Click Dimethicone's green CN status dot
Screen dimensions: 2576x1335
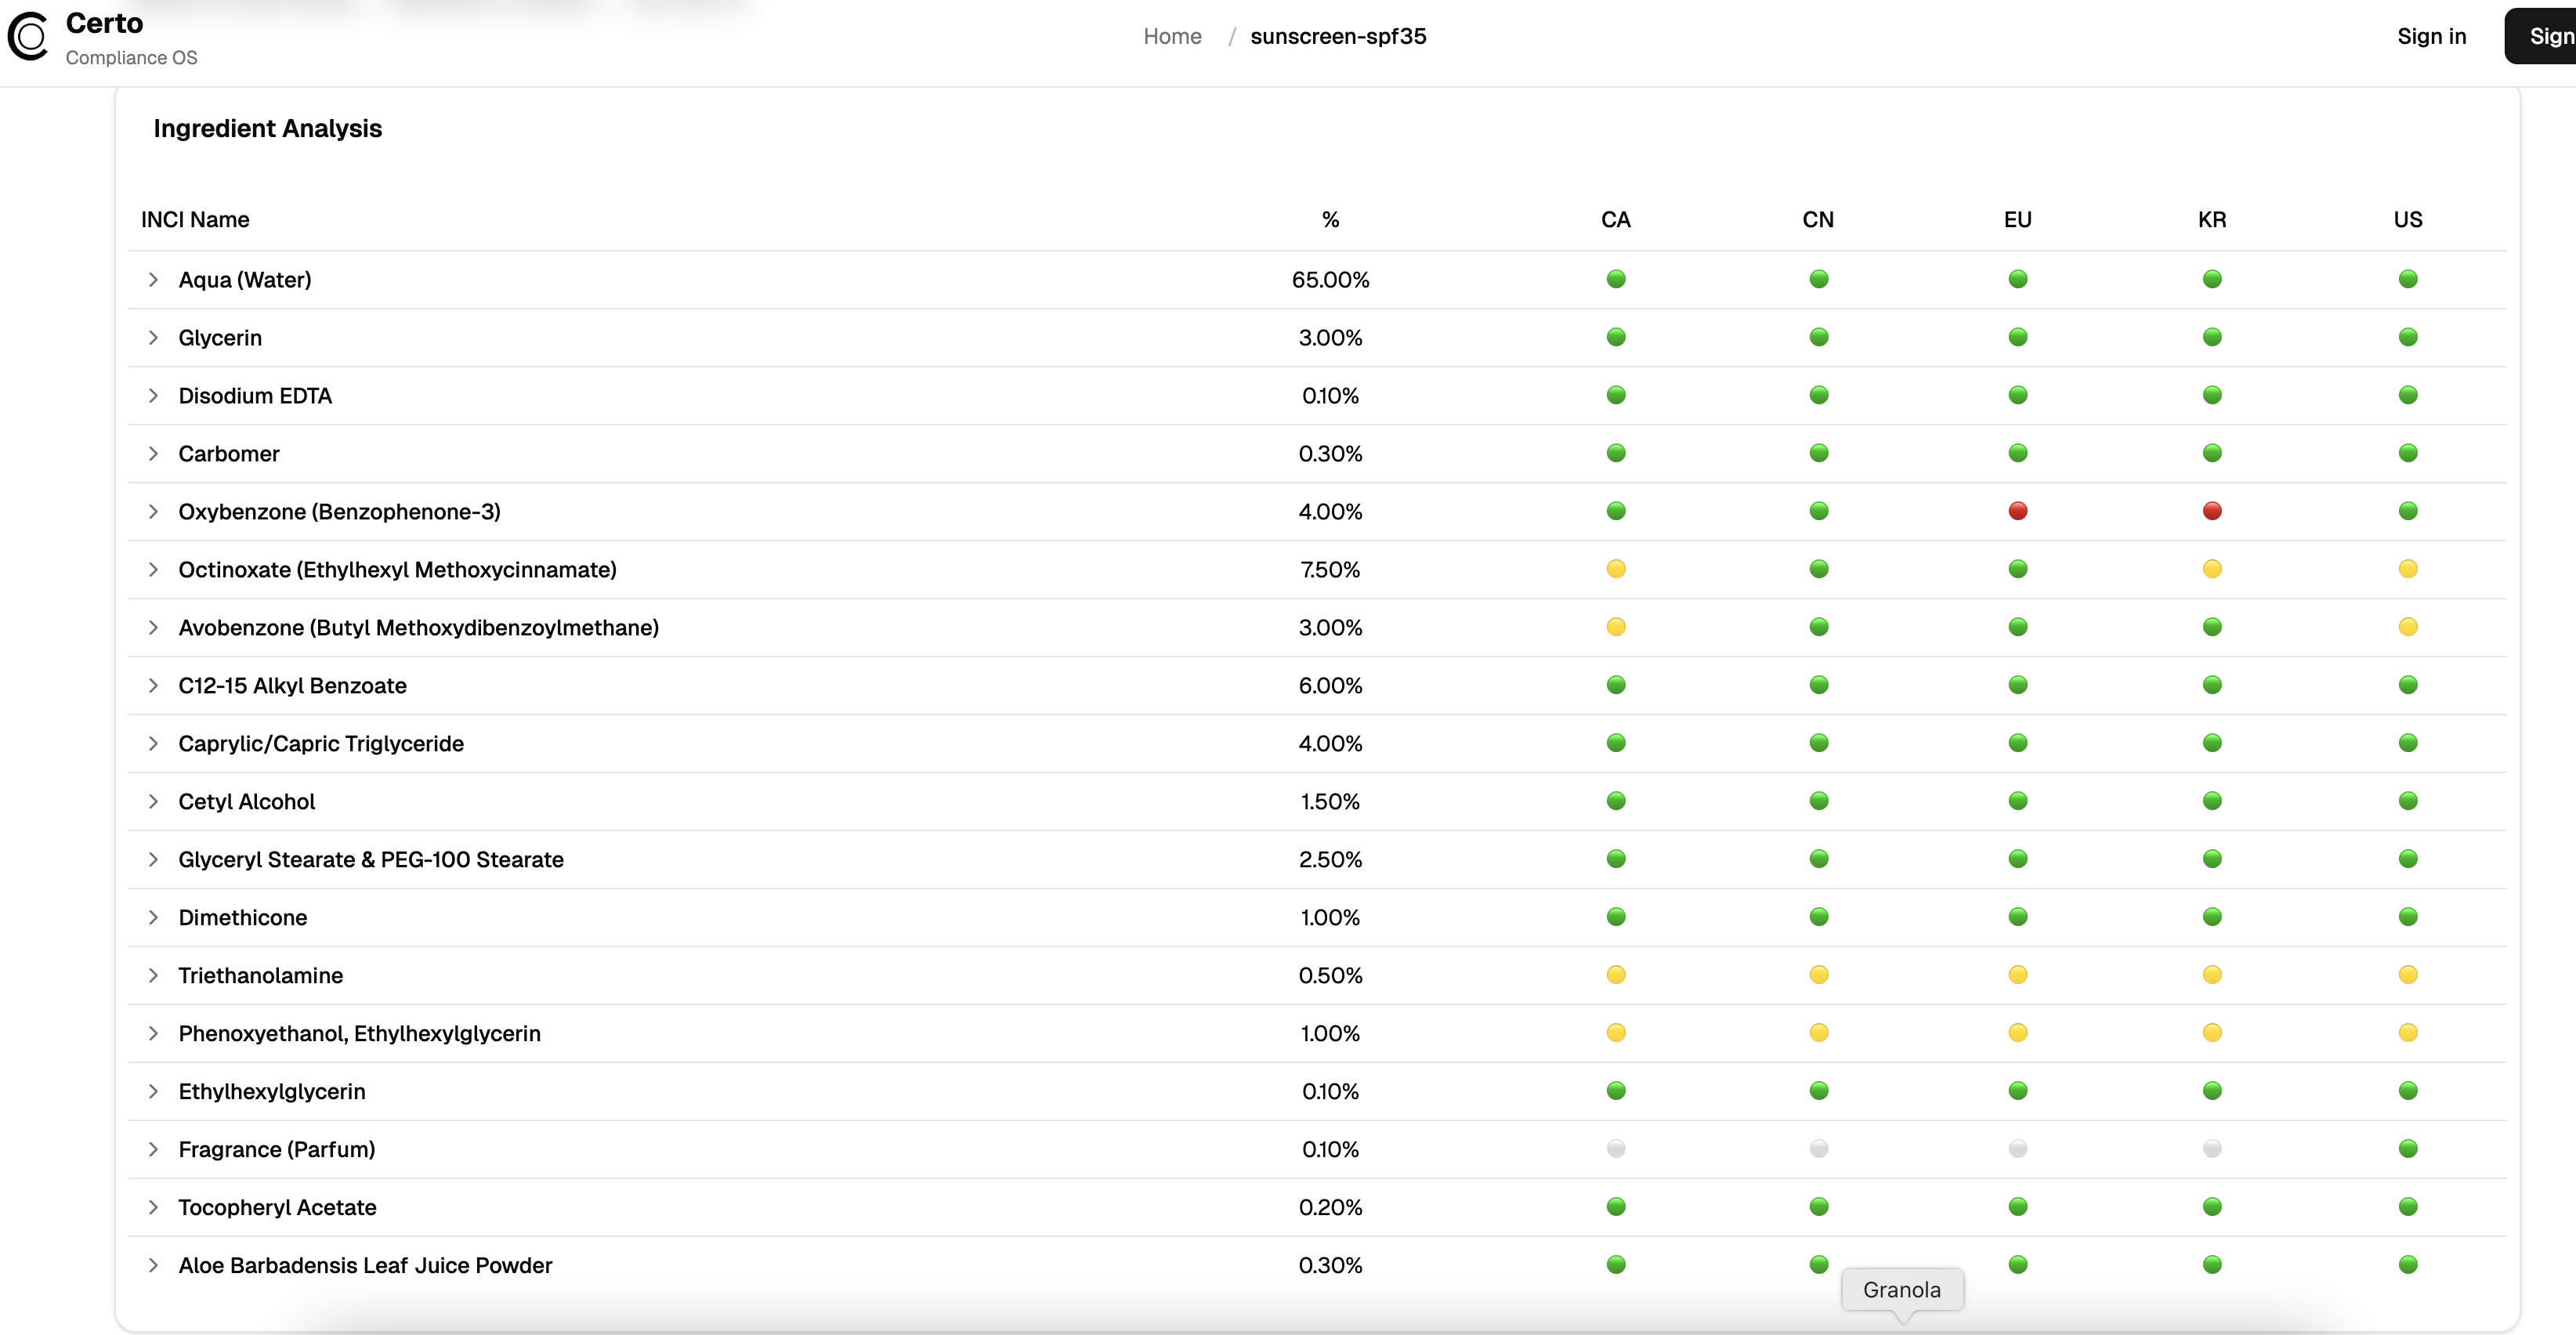[x=1819, y=917]
